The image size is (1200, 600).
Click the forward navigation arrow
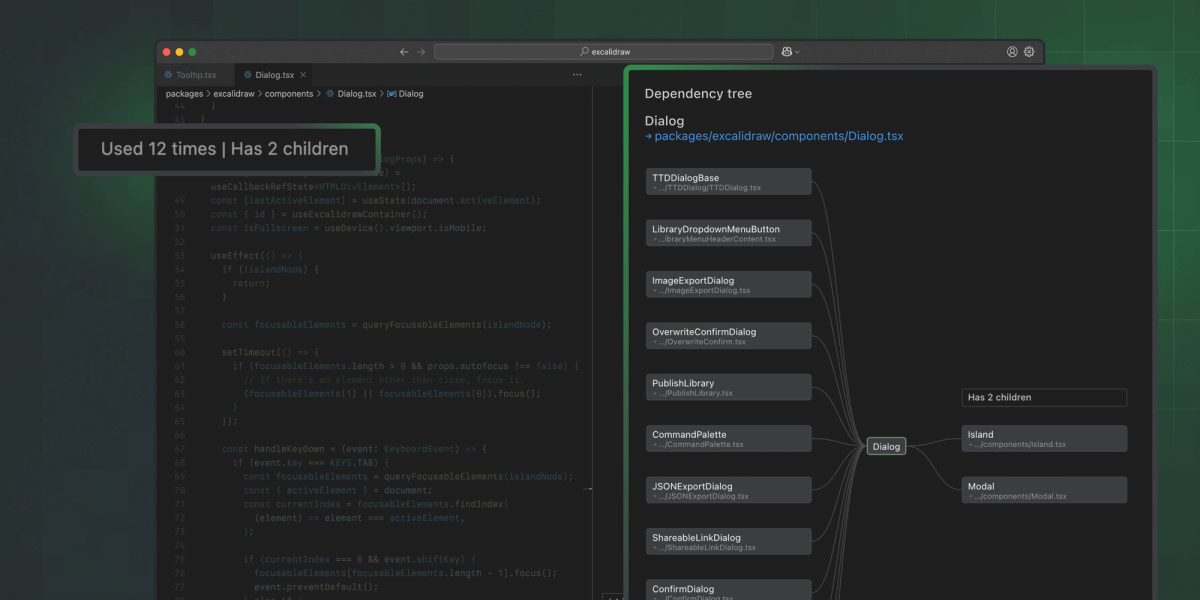(421, 52)
